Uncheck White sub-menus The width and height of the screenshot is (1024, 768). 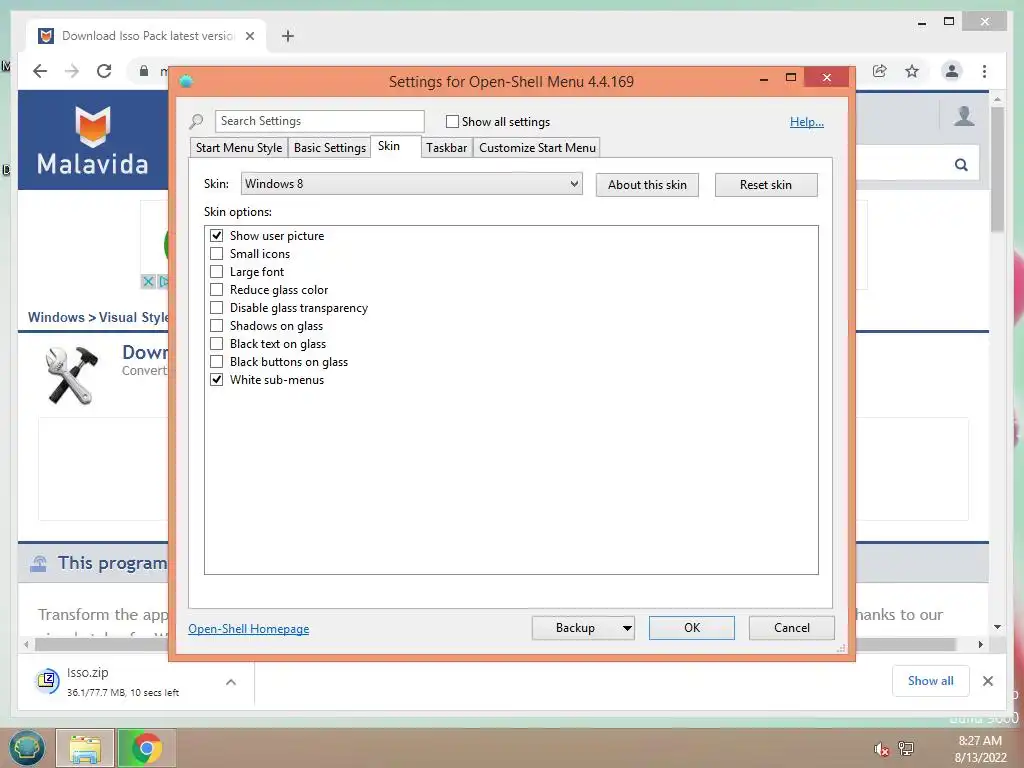click(216, 379)
